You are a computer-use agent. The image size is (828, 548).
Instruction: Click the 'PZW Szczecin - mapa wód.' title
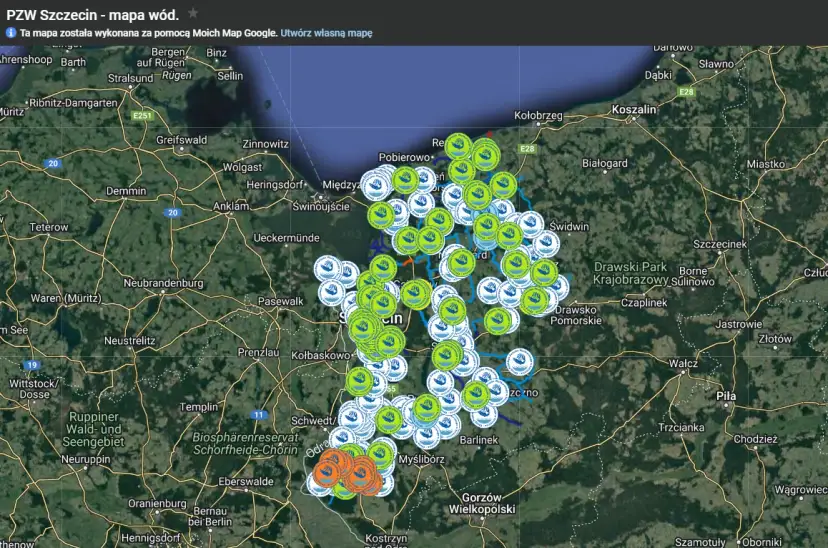coord(92,14)
